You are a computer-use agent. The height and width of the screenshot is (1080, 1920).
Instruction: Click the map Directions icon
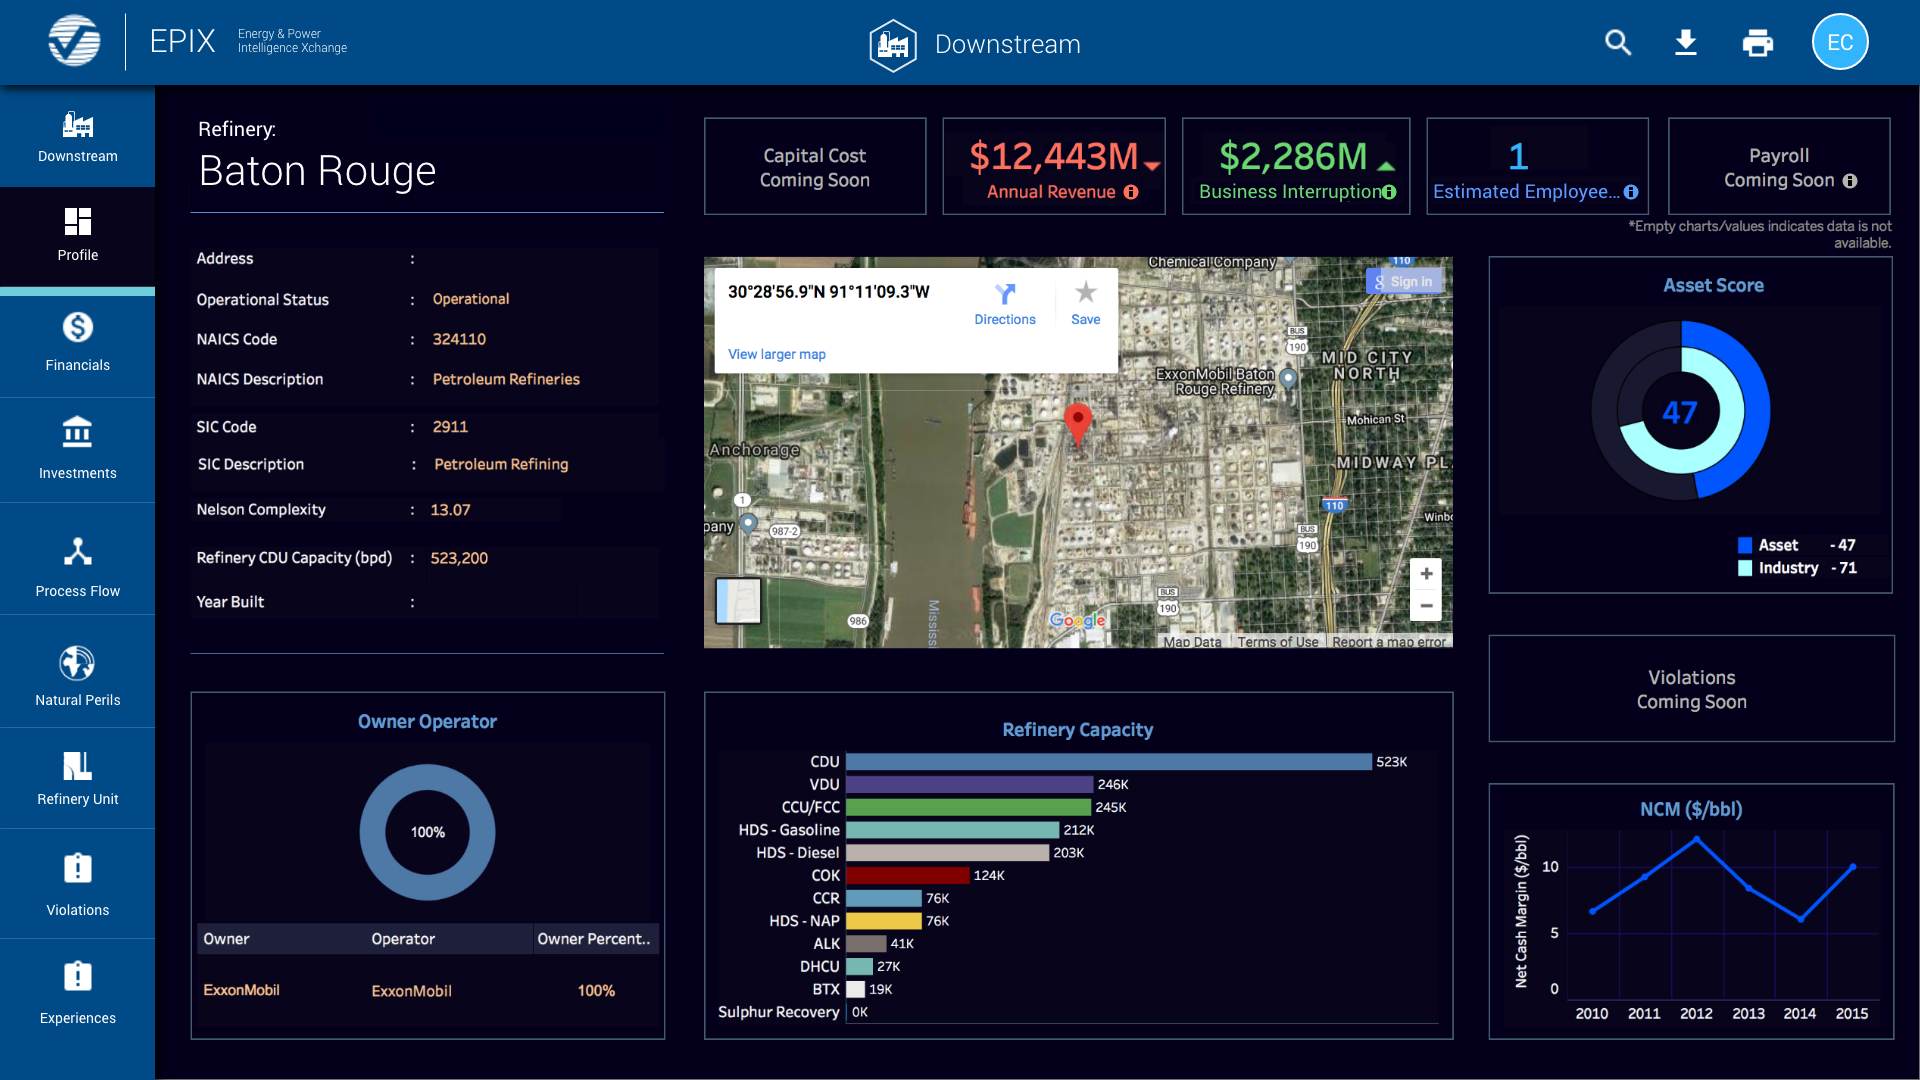[1005, 293]
